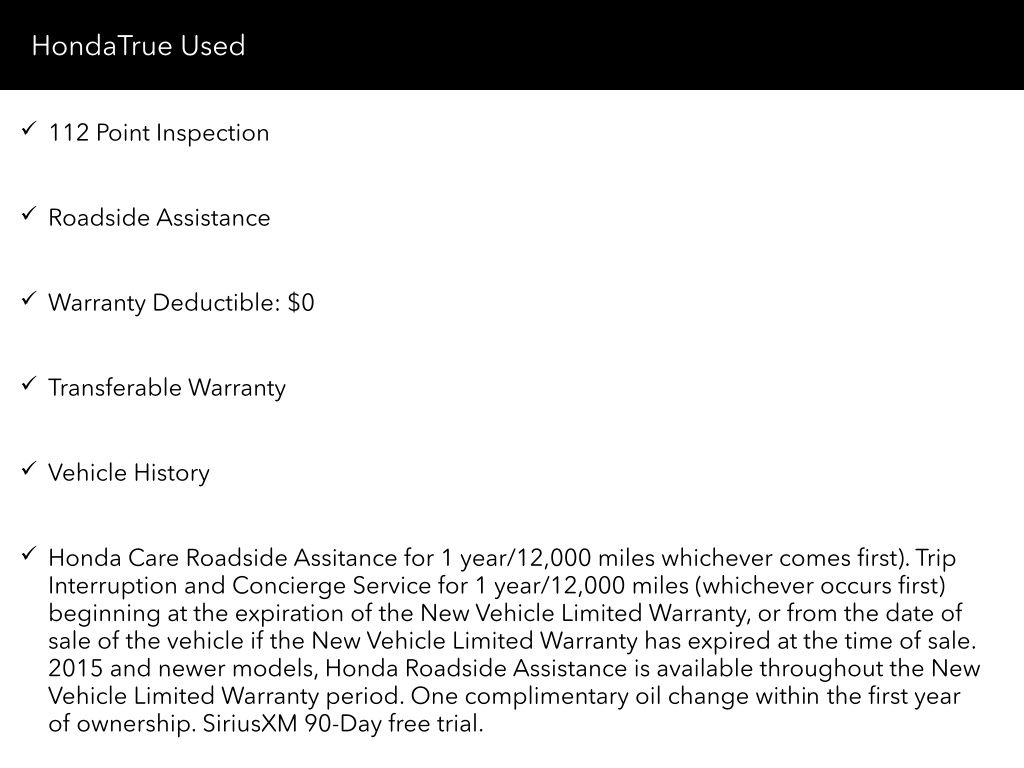Click the 112 Point Inspection text

(x=158, y=133)
